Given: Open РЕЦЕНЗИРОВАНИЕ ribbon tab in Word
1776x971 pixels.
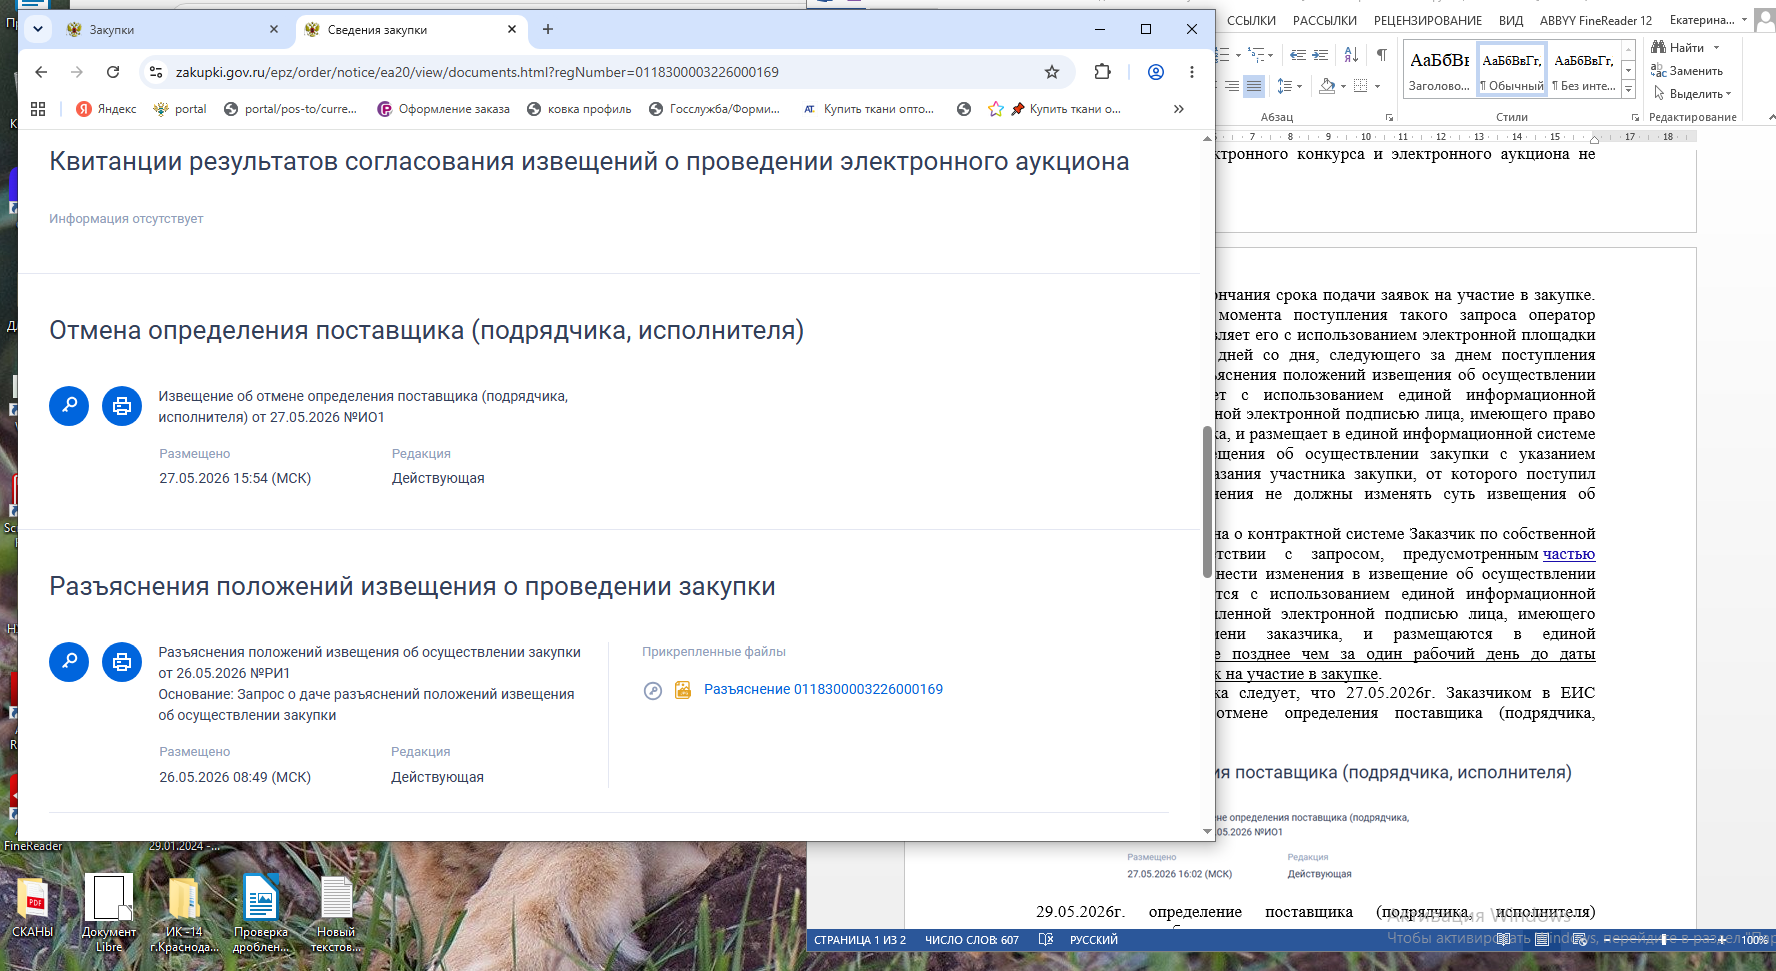Looking at the screenshot, I should (1428, 20).
